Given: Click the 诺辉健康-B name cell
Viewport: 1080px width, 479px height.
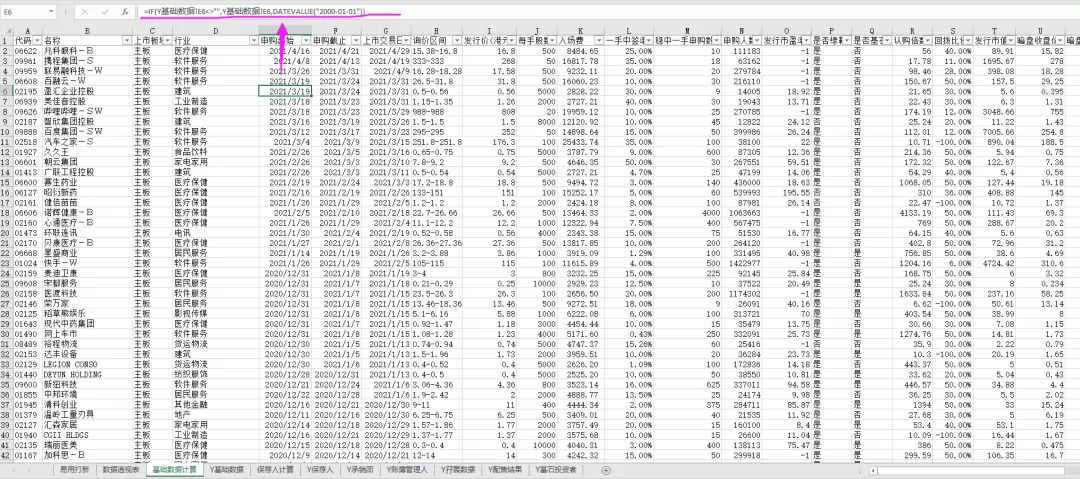Looking at the screenshot, I should [x=87, y=212].
